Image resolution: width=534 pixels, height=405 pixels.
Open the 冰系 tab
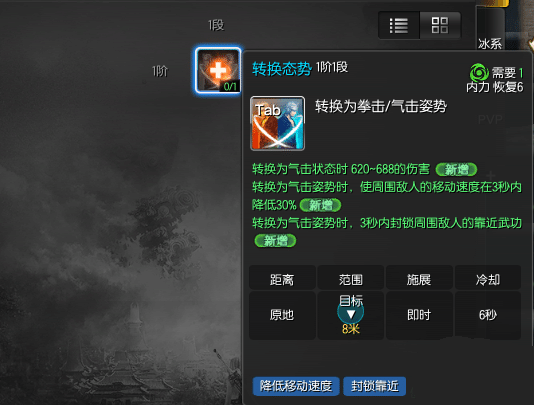point(490,44)
